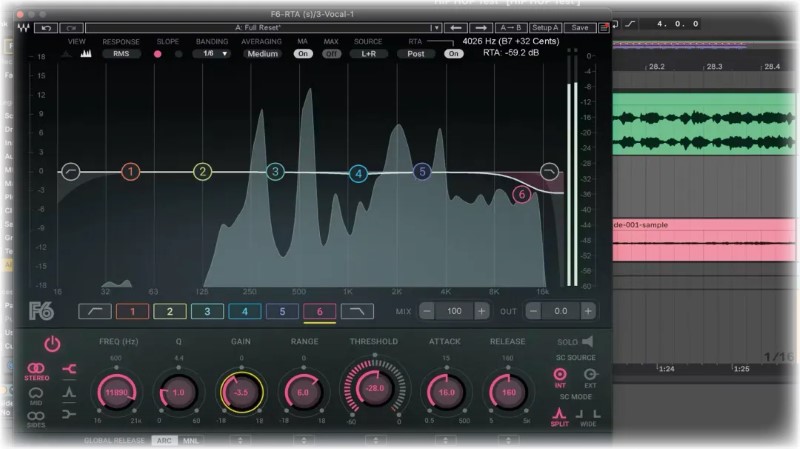Load the previous preset with the left arrow
Image resolution: width=800 pixels, height=449 pixels.
point(456,28)
